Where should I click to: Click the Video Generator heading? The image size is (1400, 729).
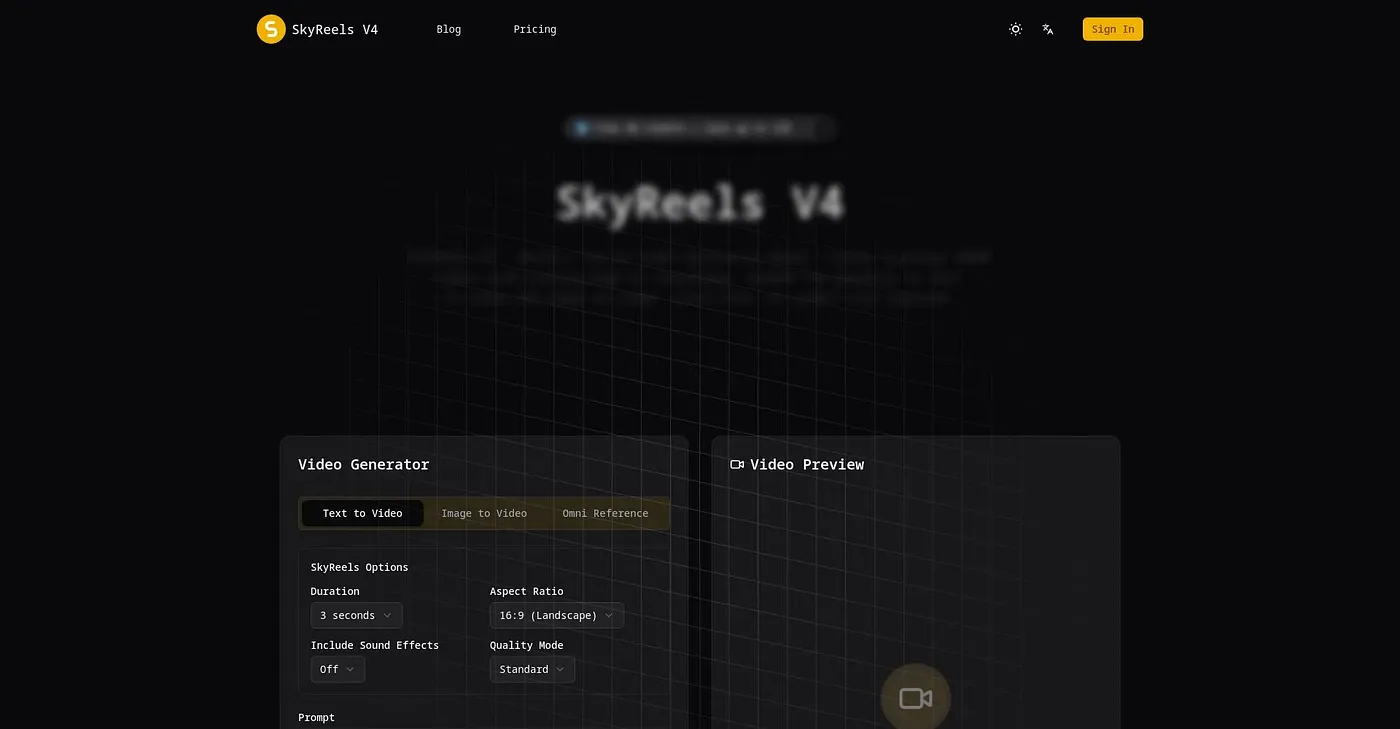[x=363, y=464]
